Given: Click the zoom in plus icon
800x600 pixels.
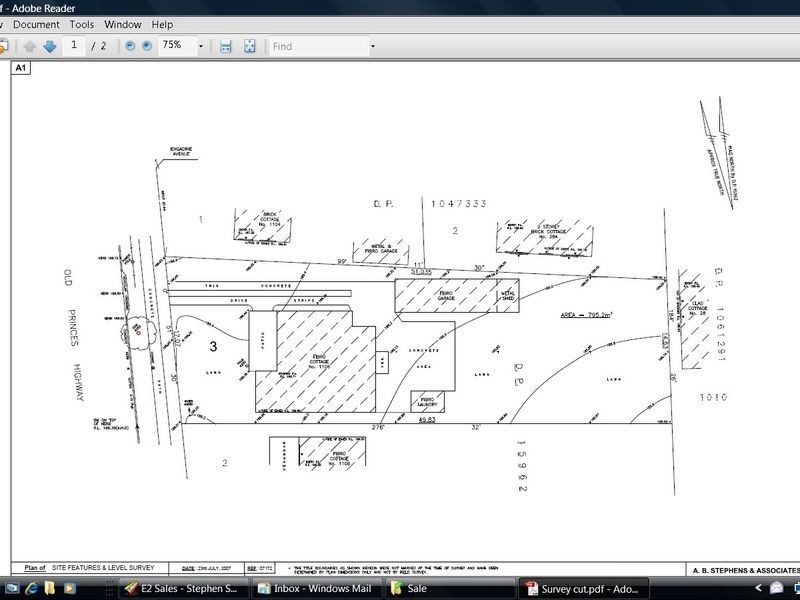Looking at the screenshot, I should click(147, 46).
